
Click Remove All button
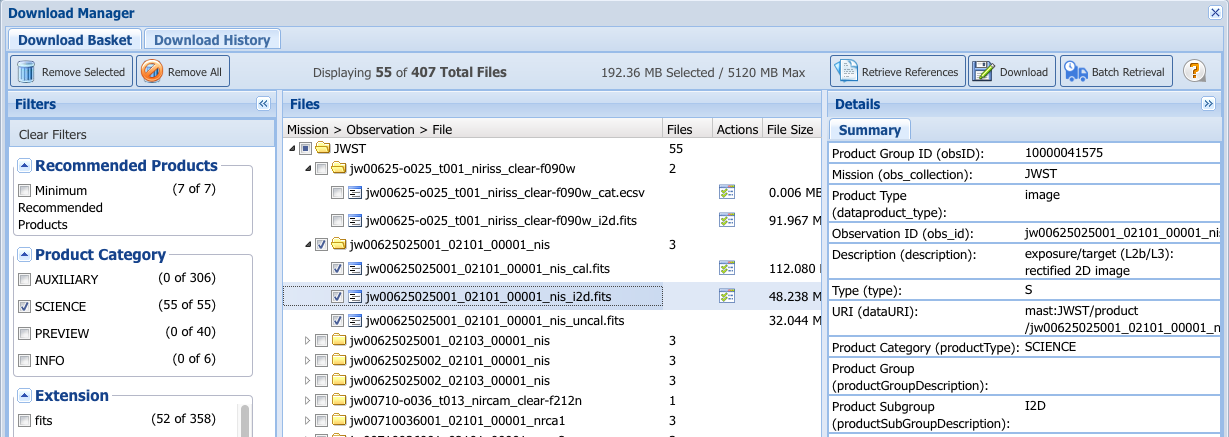[183, 72]
